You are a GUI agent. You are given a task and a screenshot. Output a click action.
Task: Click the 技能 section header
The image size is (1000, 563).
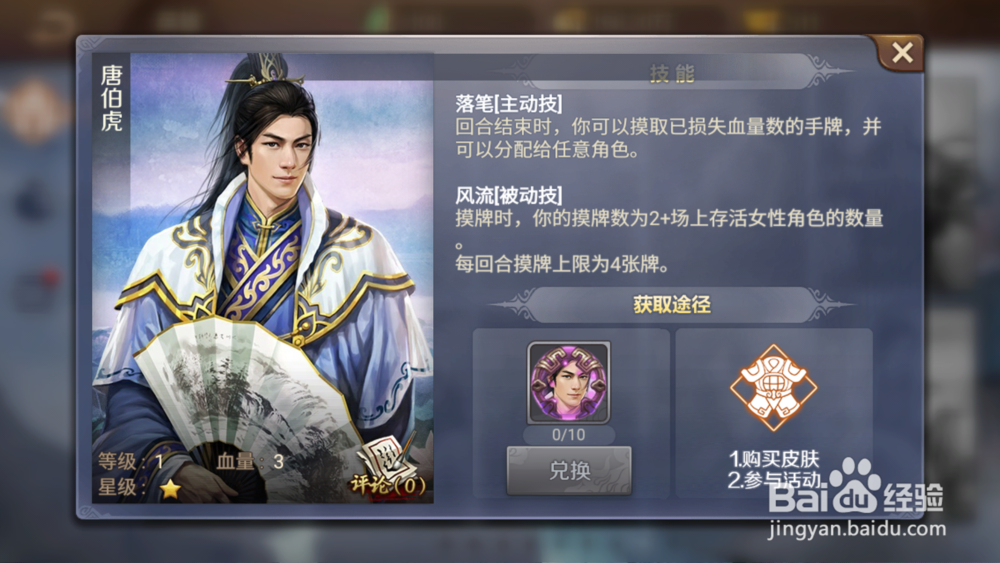coord(672,74)
